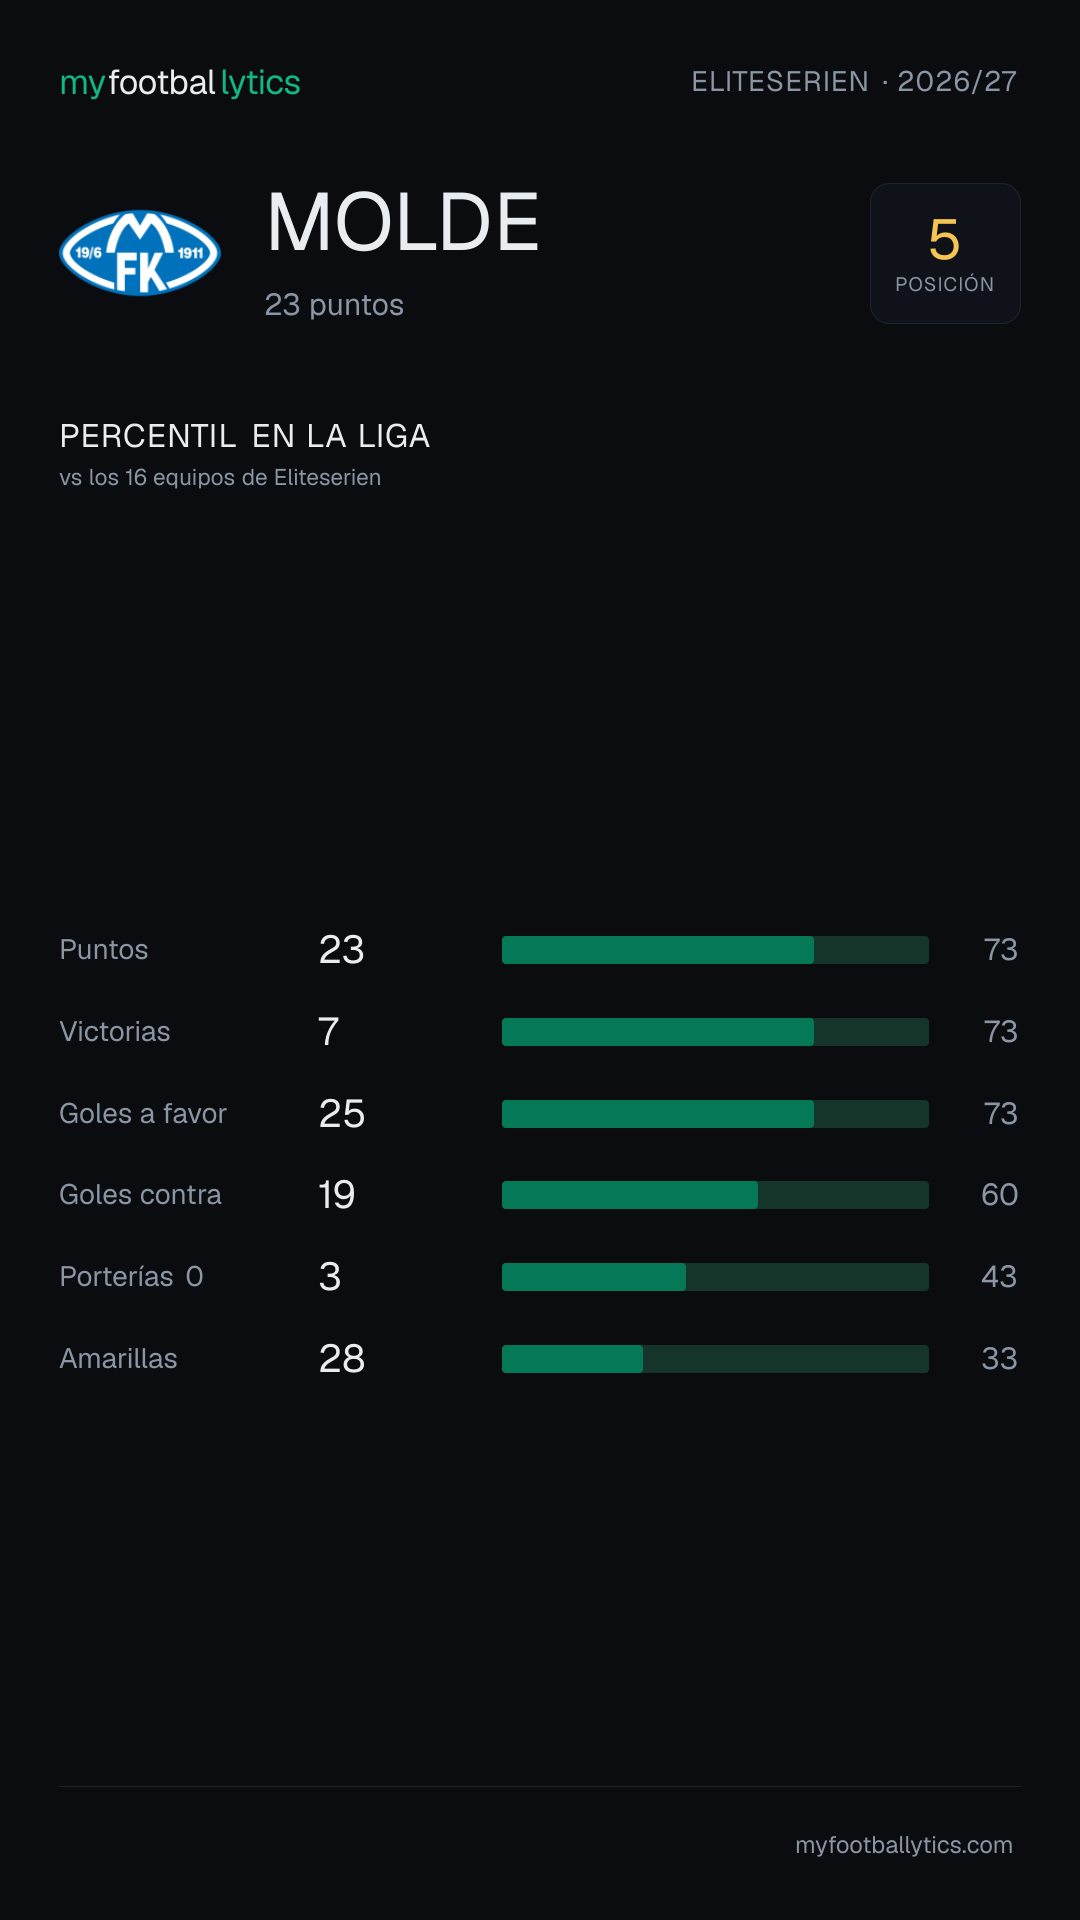Screen dimensions: 1080x1920
Task: Open the myfootballytics.com footer link
Action: click(x=904, y=1845)
